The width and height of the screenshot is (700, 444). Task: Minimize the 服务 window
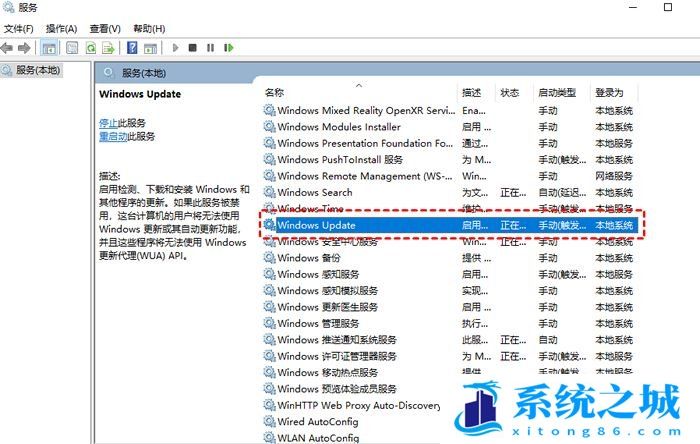tap(633, 7)
